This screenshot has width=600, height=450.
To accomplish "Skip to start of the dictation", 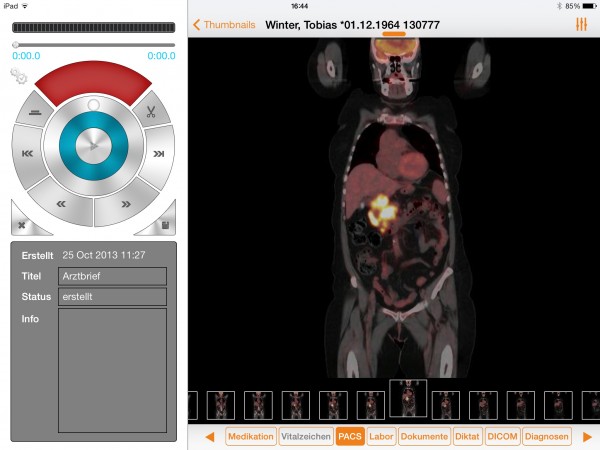I will coord(27,154).
